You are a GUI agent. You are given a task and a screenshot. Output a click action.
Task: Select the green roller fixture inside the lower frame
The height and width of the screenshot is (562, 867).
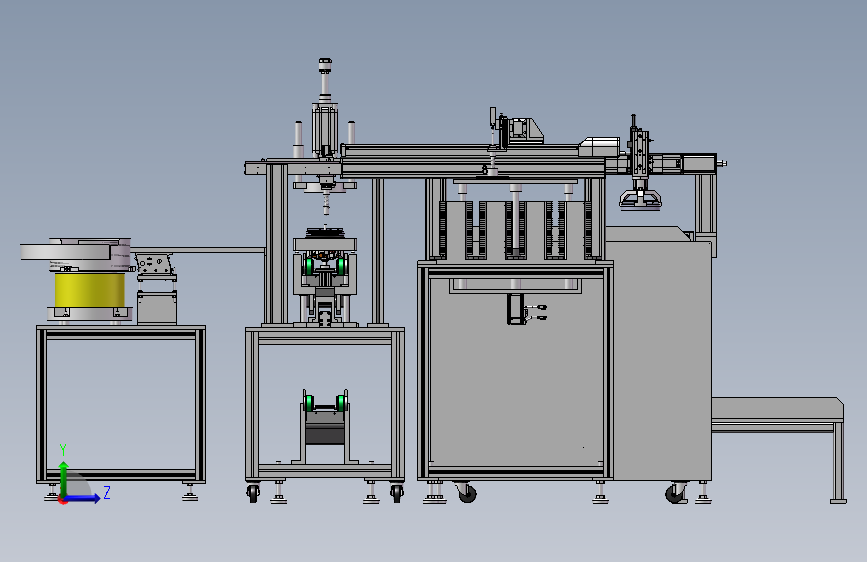pyautogui.click(x=325, y=426)
